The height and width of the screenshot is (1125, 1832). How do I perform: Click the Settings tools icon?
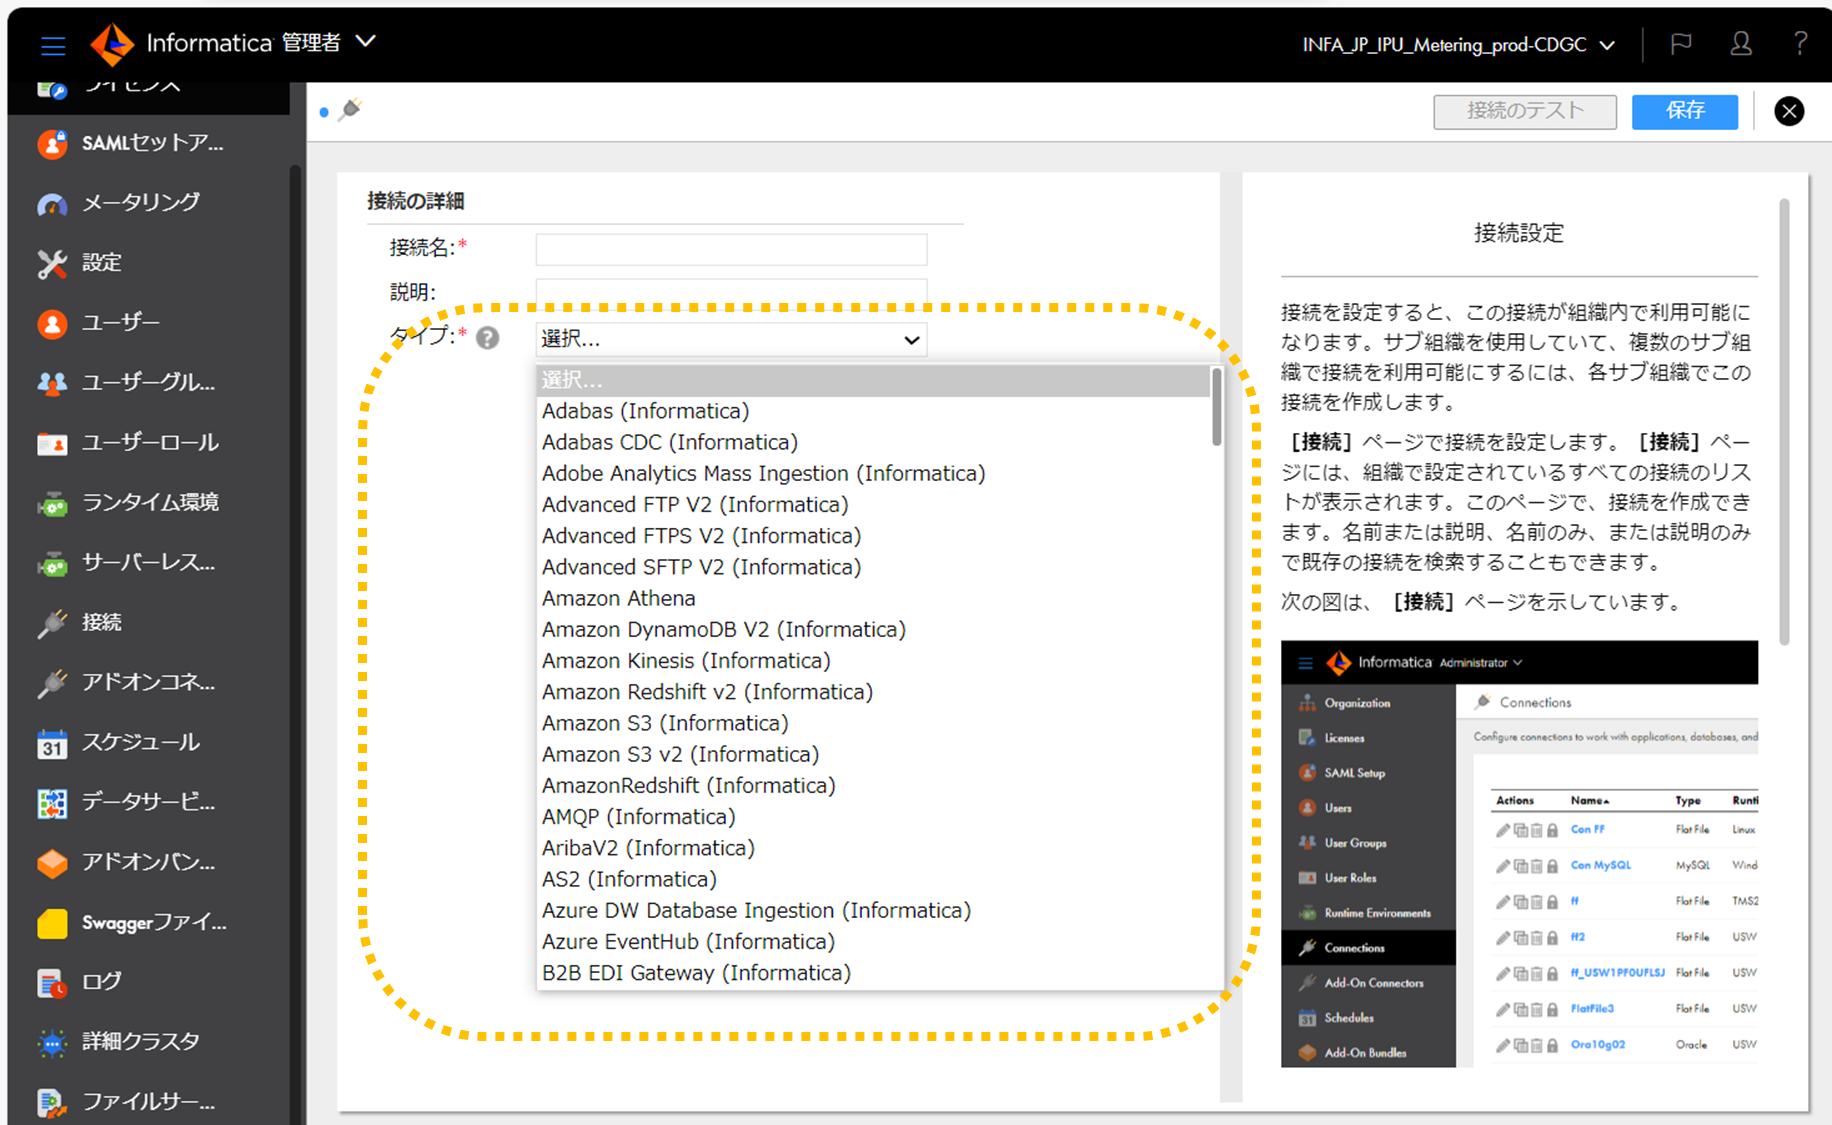(x=52, y=263)
